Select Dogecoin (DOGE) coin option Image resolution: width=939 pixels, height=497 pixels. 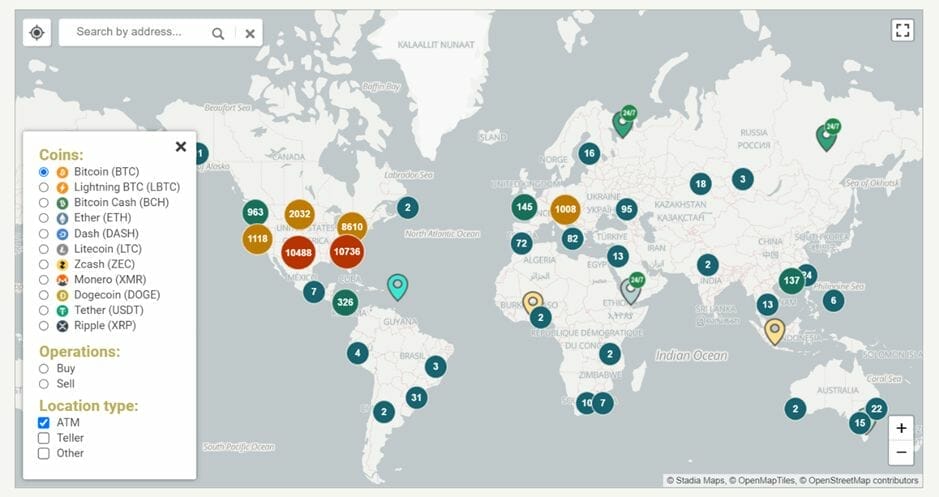coord(44,295)
